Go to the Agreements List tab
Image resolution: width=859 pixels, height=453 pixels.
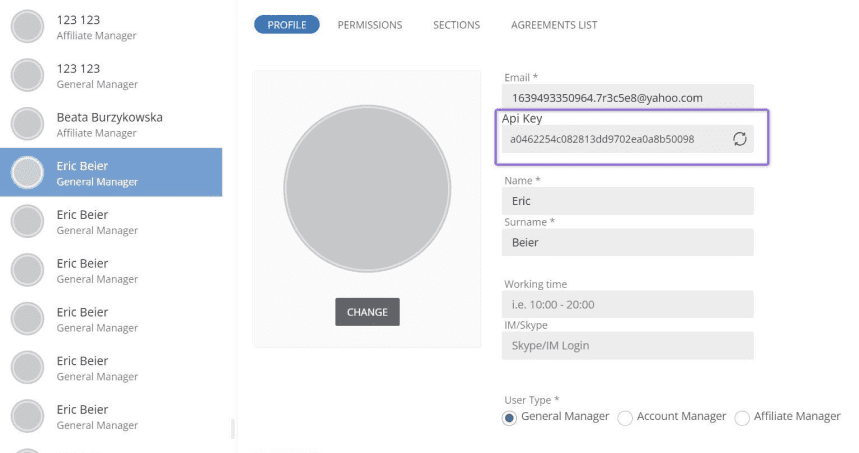[554, 25]
